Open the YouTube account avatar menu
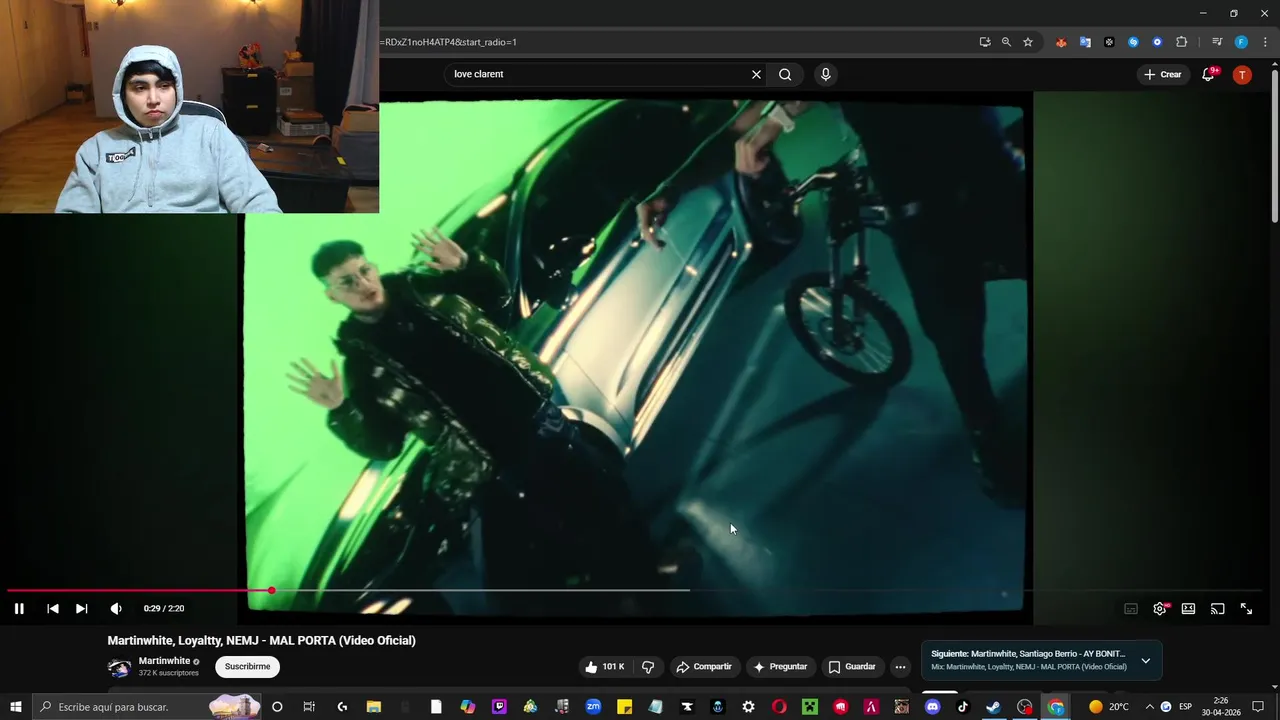This screenshot has height=720, width=1280. point(1242,74)
